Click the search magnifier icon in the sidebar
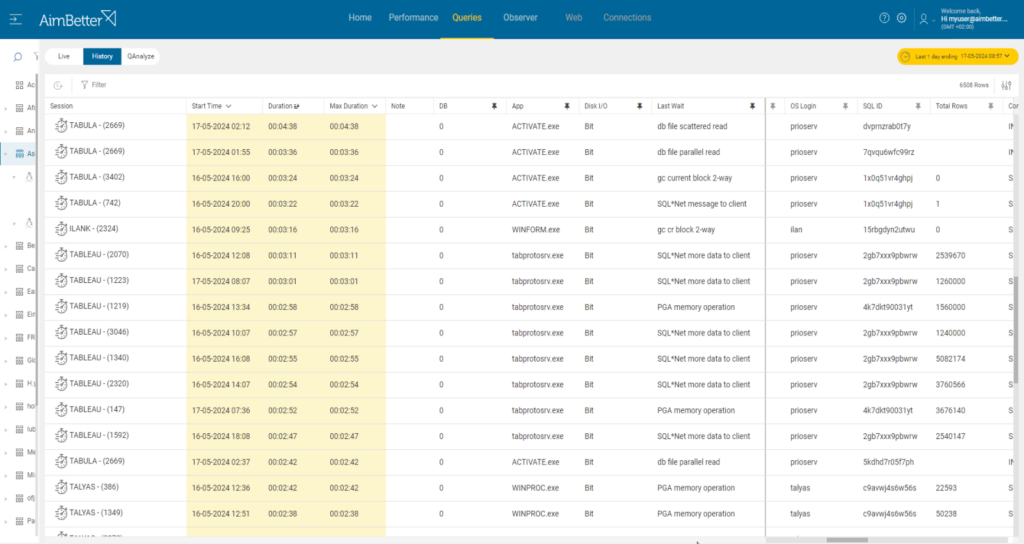 pyautogui.click(x=18, y=57)
